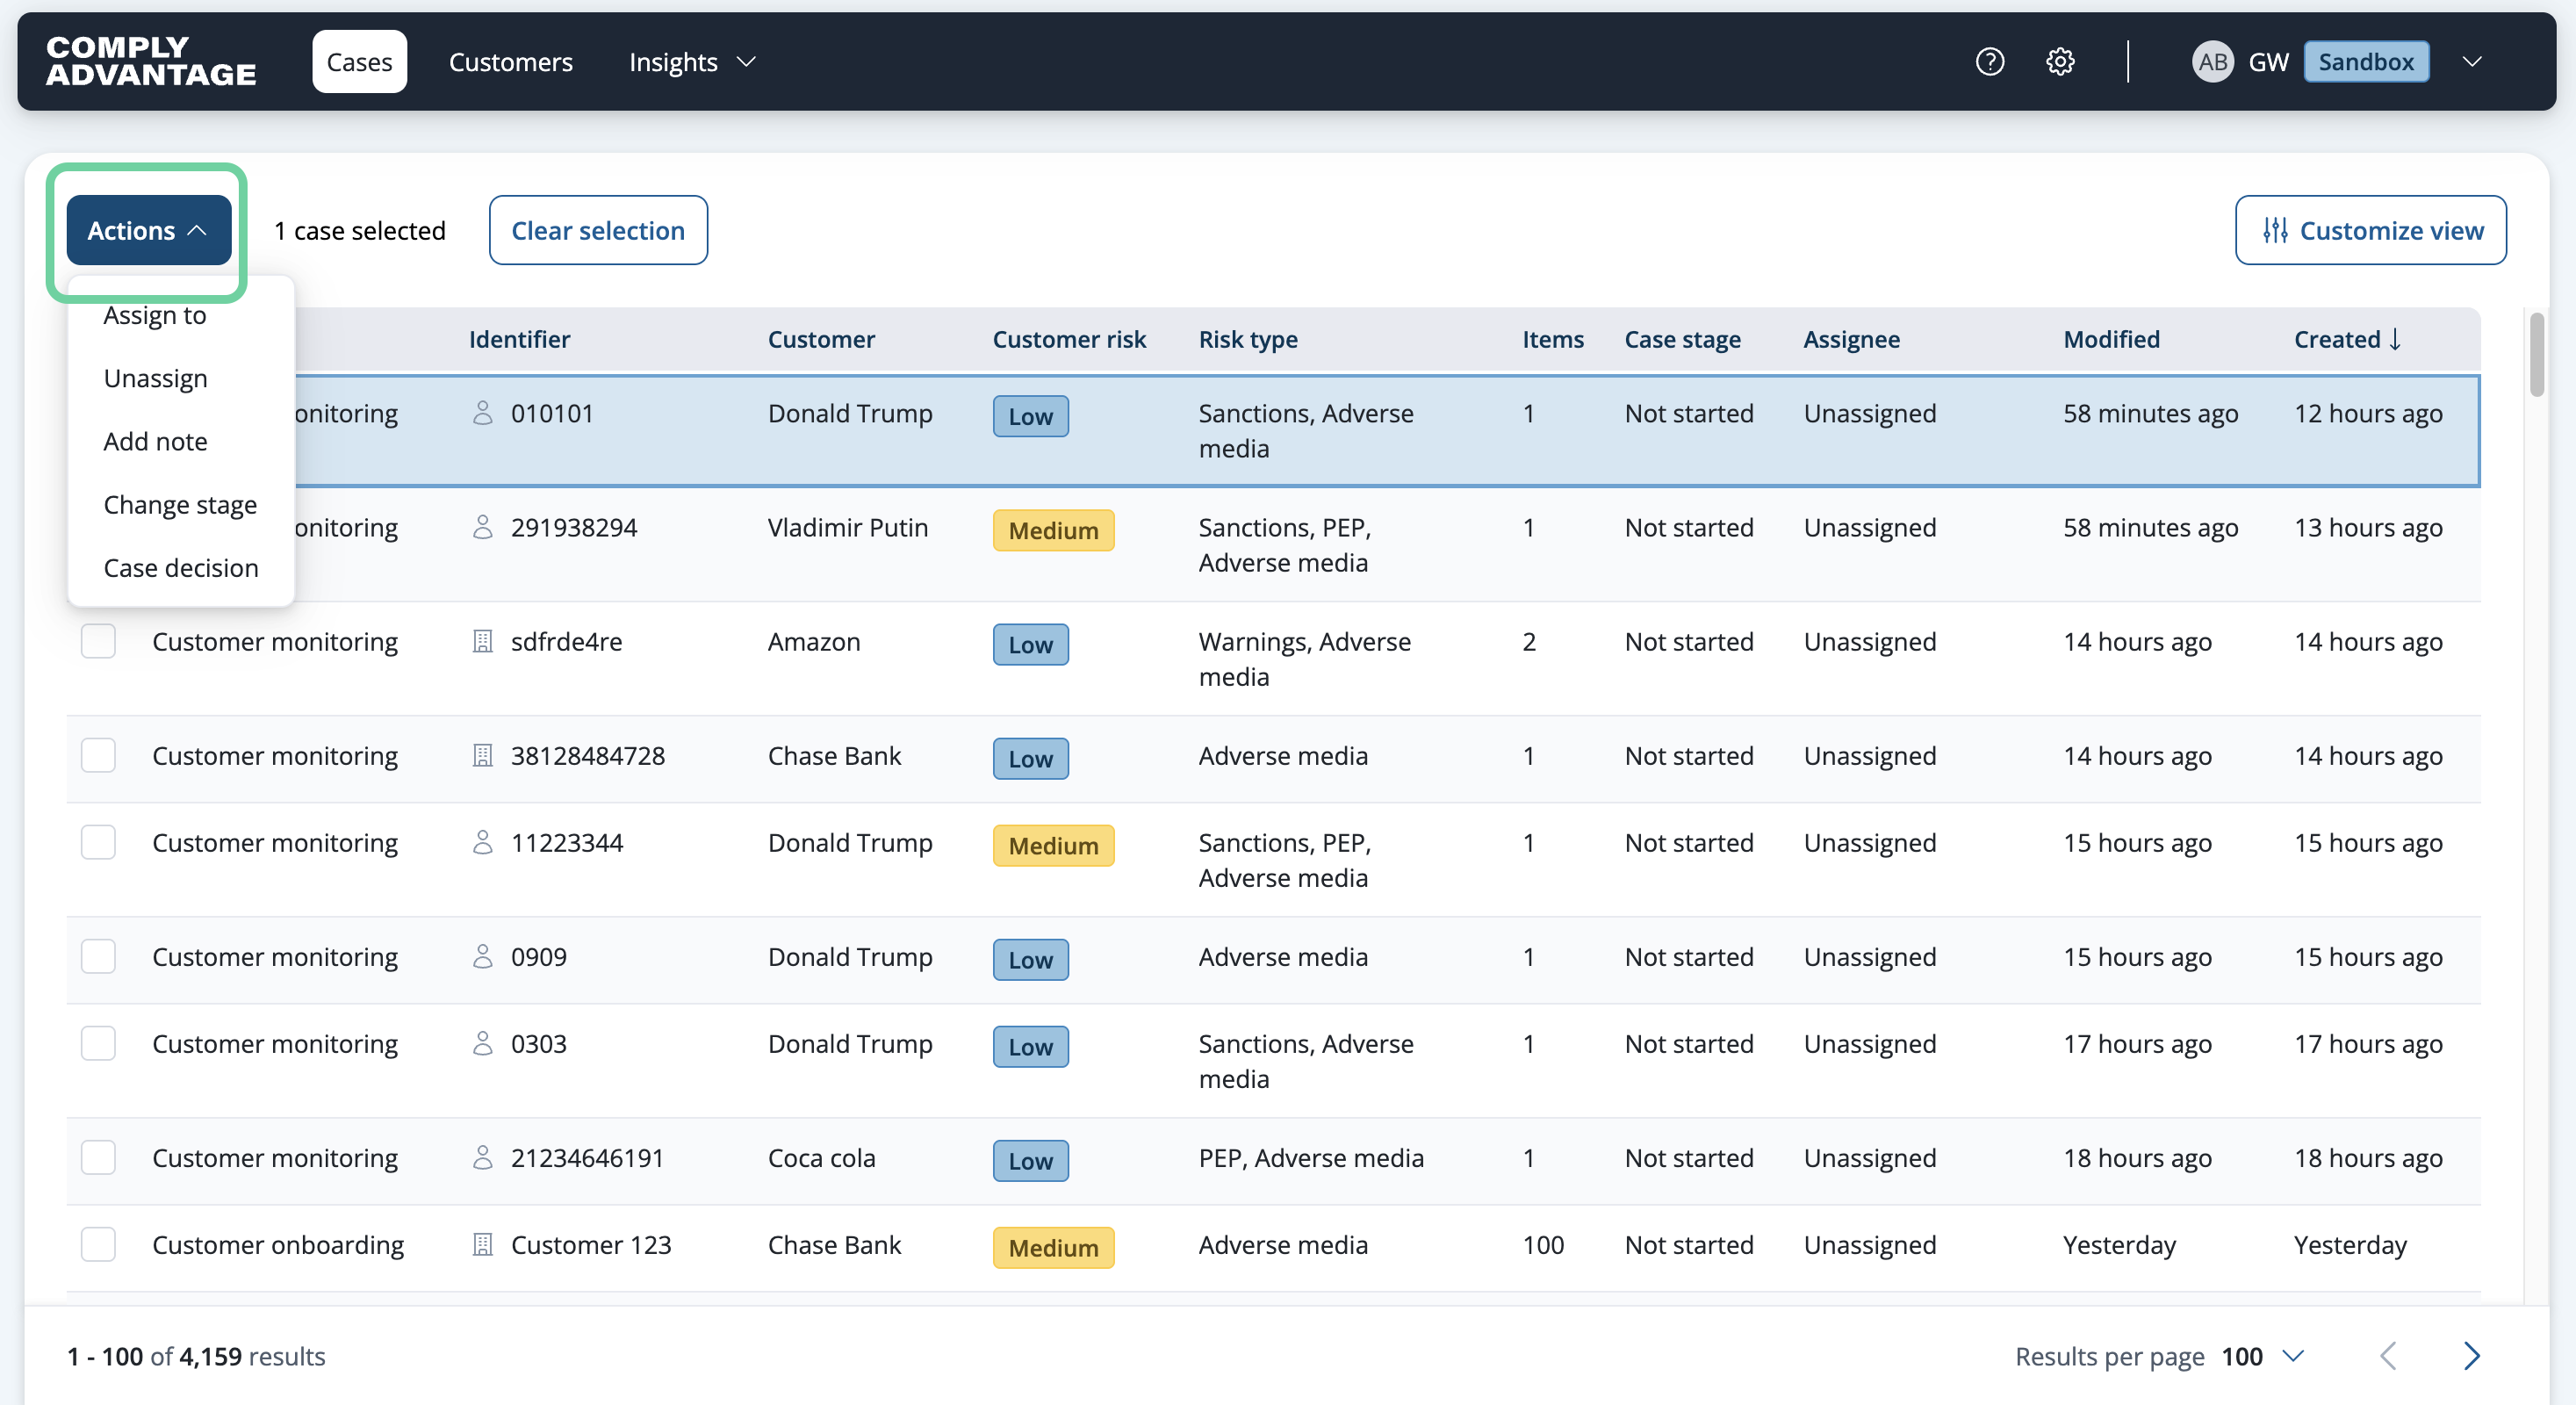Screen dimensions: 2576x1405
Task: Click the company icon beside sdfrde4re
Action: tap(482, 641)
